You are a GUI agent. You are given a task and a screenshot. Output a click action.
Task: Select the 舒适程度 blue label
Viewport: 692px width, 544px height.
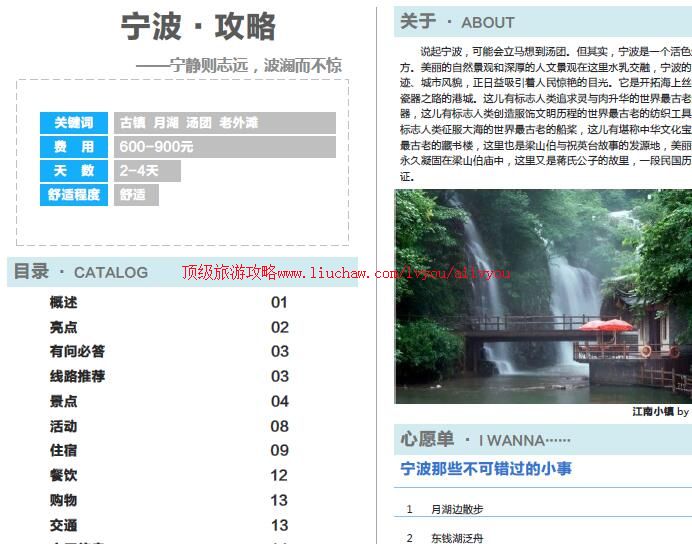74,195
